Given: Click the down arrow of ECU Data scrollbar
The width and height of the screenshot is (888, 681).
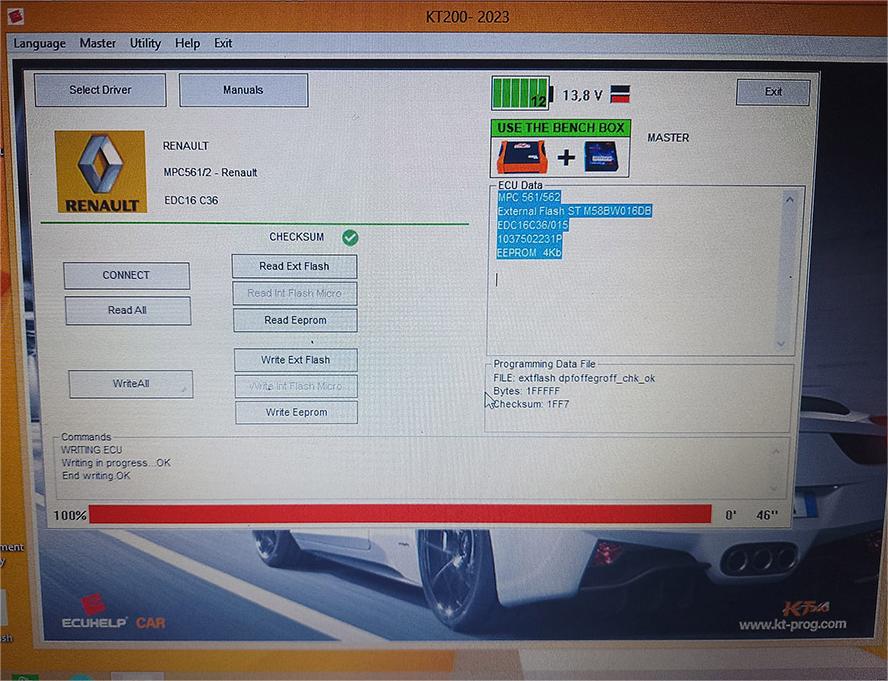Looking at the screenshot, I should [x=782, y=344].
